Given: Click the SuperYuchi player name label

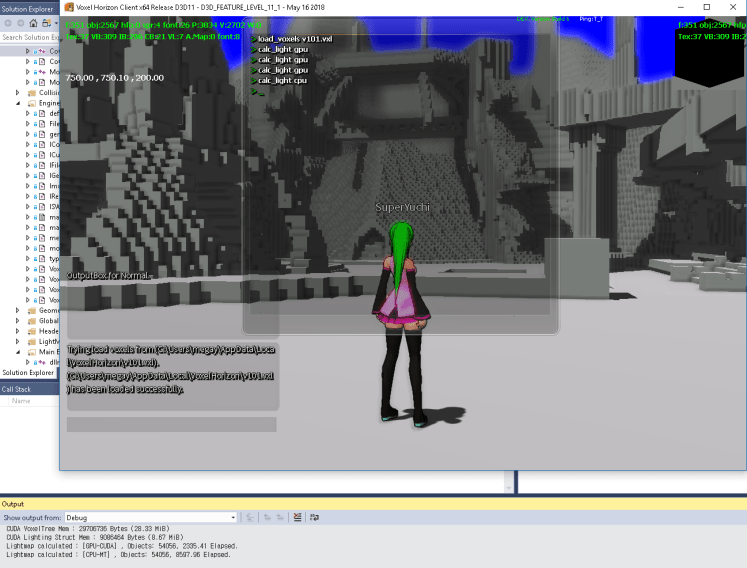Looking at the screenshot, I should pyautogui.click(x=403, y=207).
